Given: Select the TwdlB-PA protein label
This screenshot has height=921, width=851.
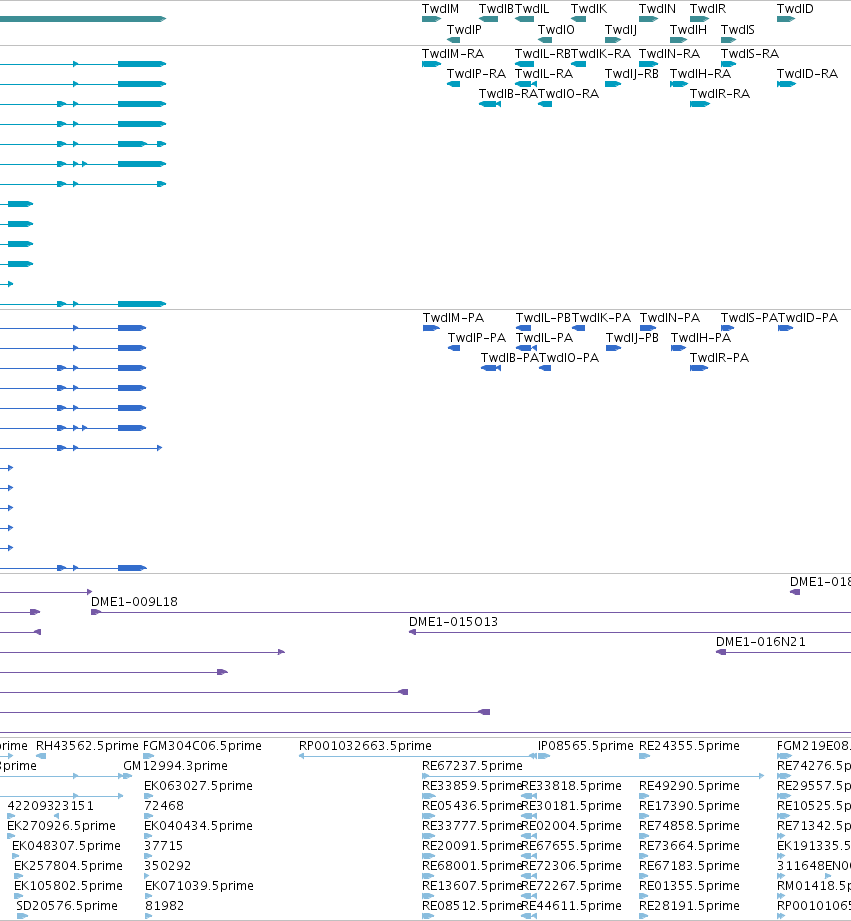Looking at the screenshot, I should 510,358.
